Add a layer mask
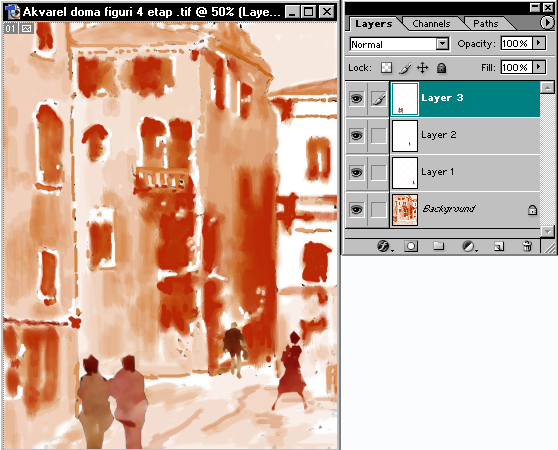Screen dimensions: 558x450 point(411,246)
